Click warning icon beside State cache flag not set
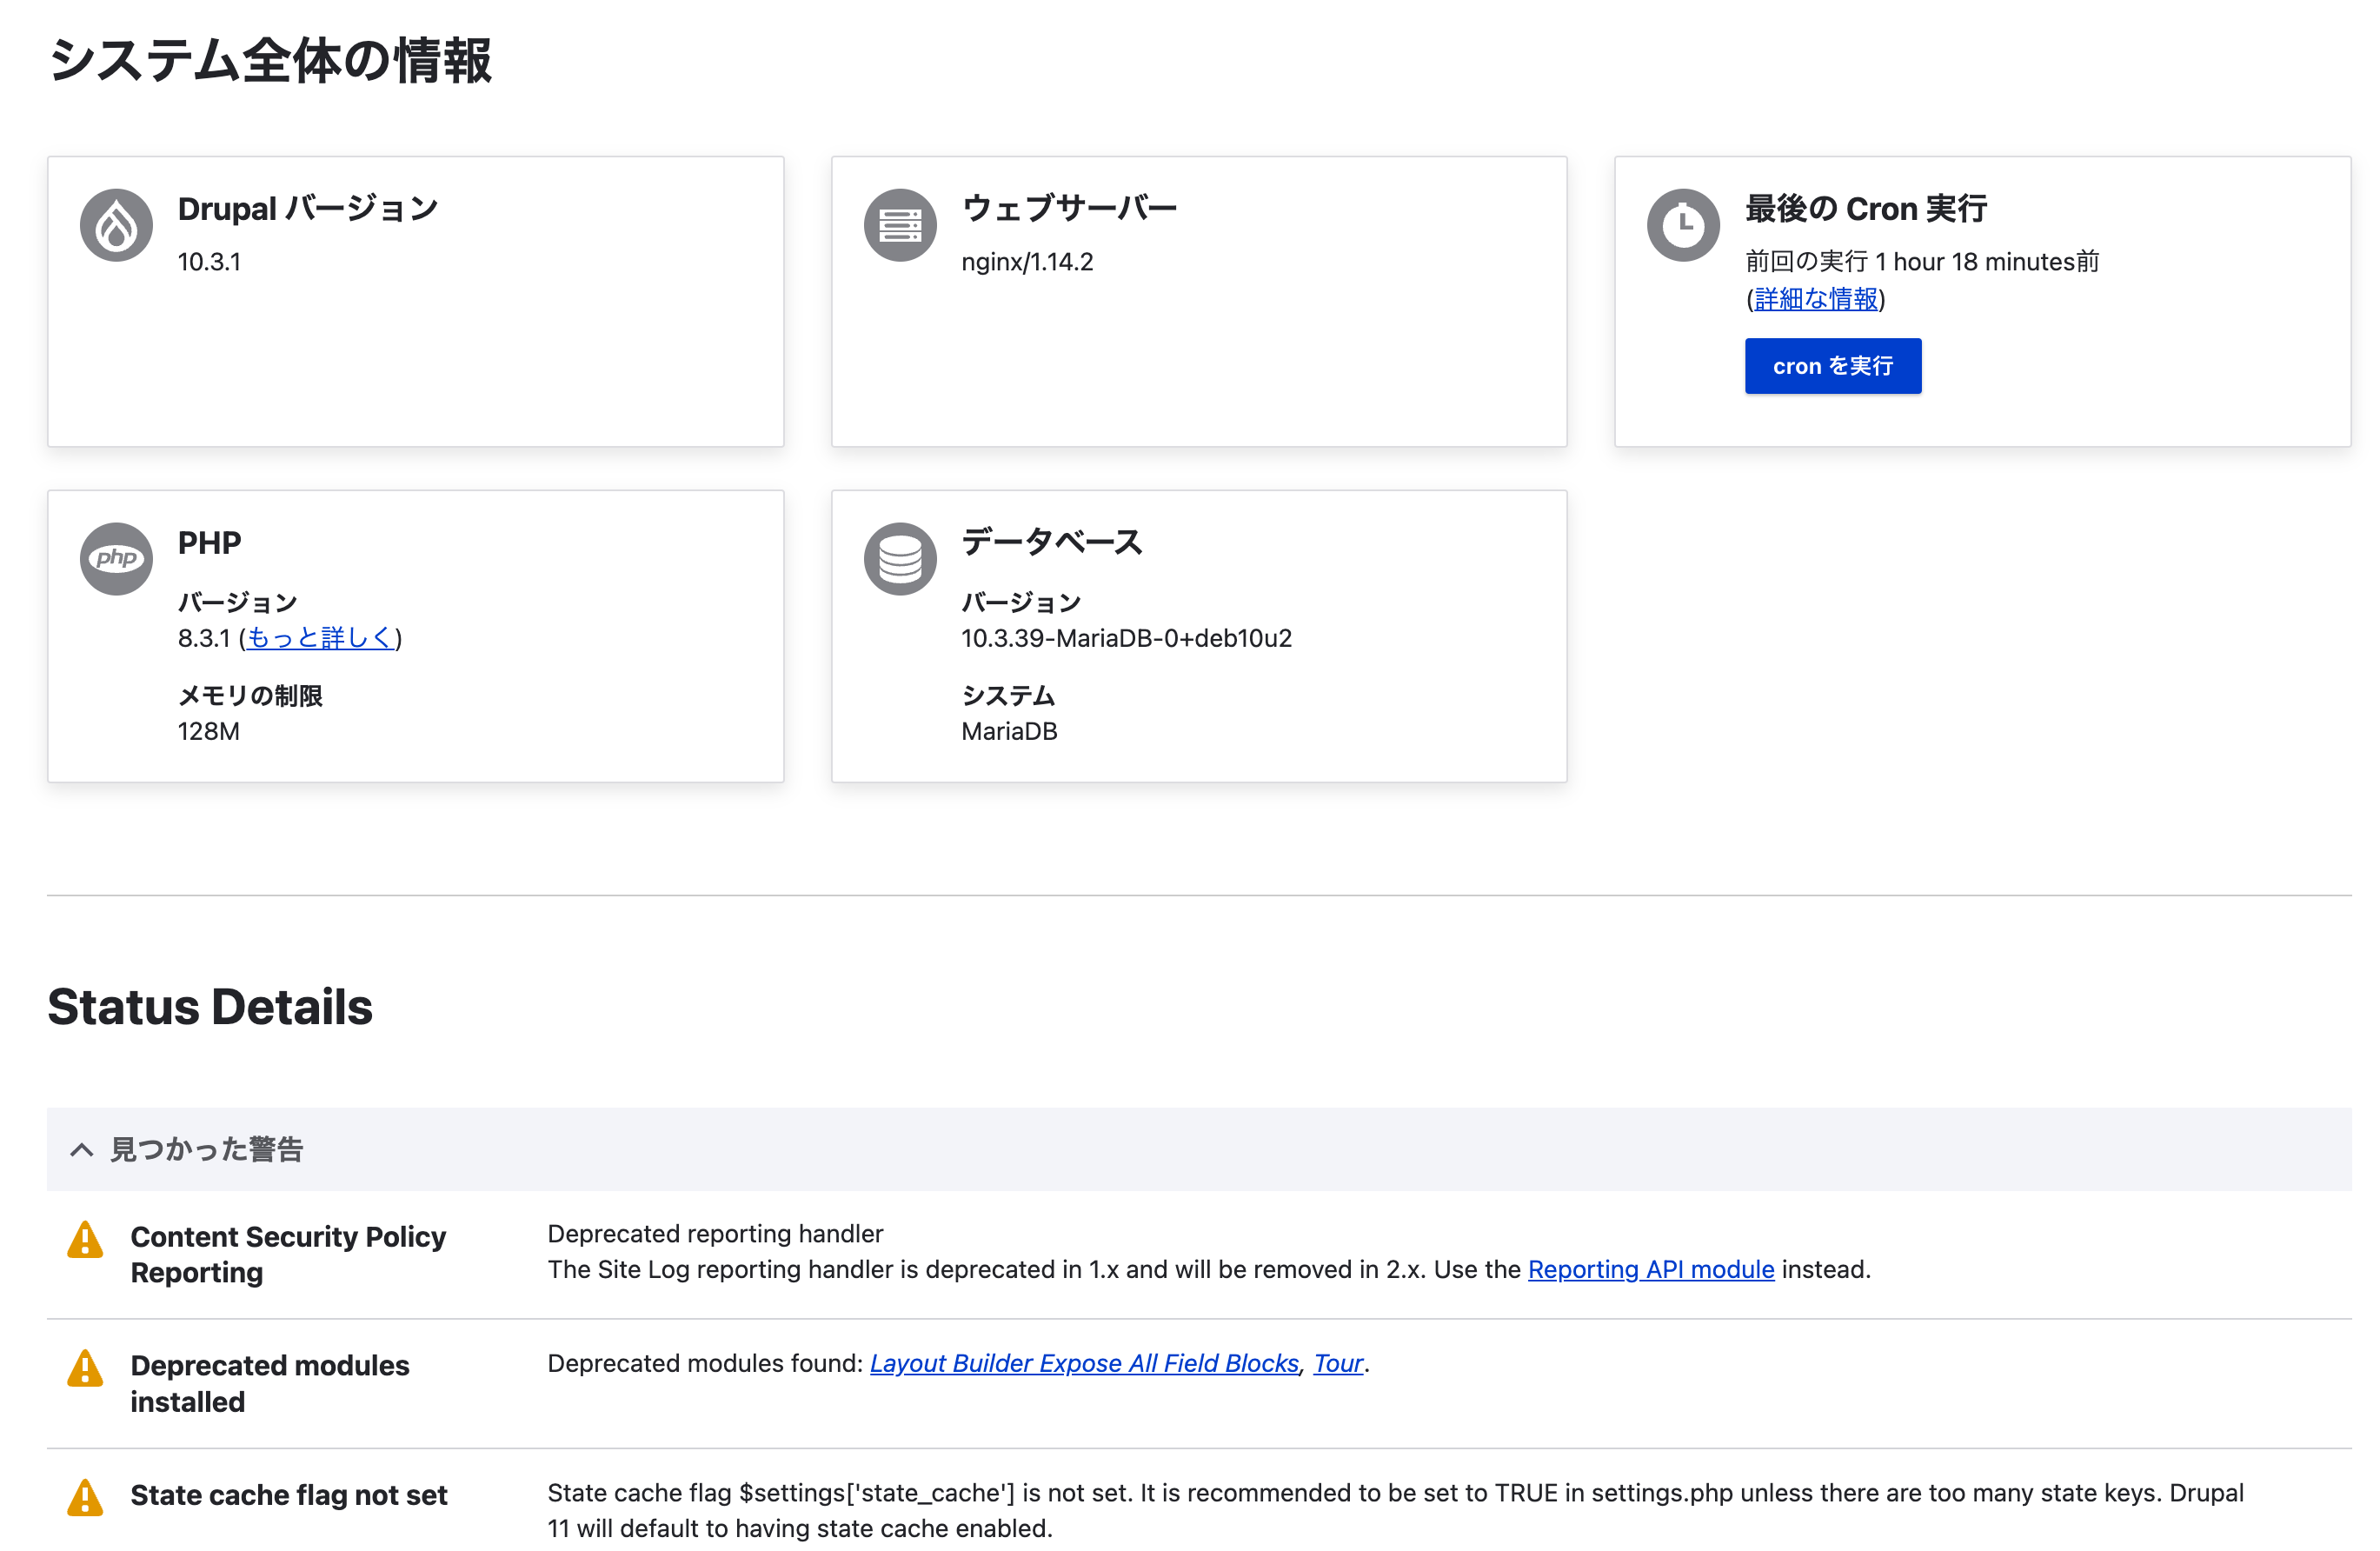Viewport: 2380px width, 1551px height. tap(85, 1497)
